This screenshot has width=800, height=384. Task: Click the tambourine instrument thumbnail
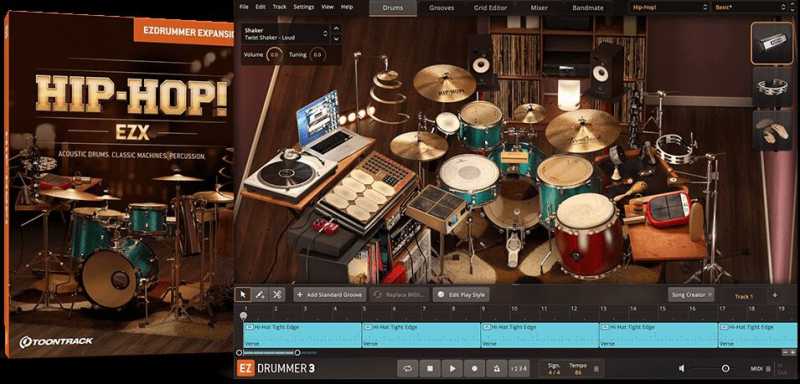tap(772, 88)
